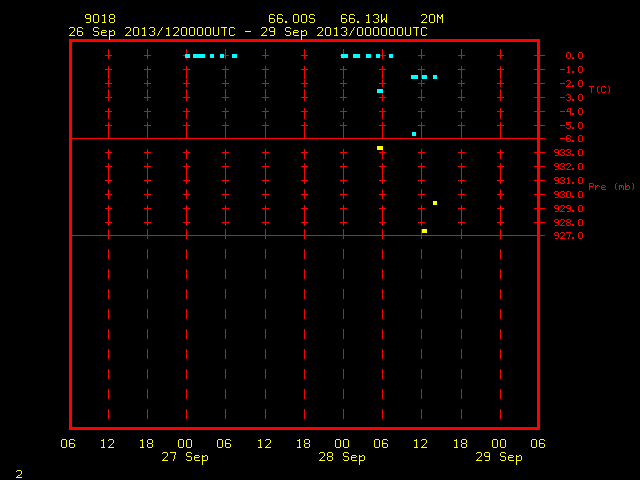Click the 29 Sep date label

point(499,457)
